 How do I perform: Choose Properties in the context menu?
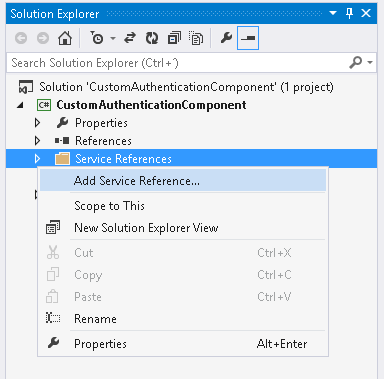pyautogui.click(x=183, y=344)
